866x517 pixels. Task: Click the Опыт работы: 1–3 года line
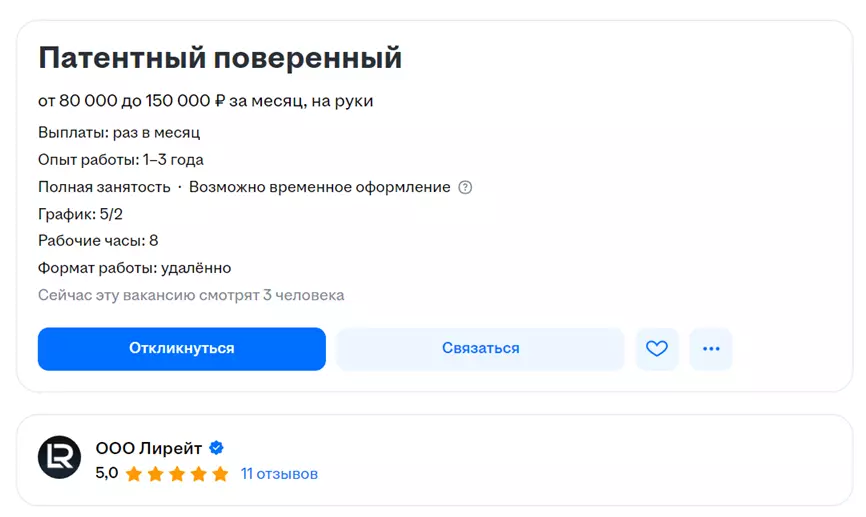pos(121,160)
